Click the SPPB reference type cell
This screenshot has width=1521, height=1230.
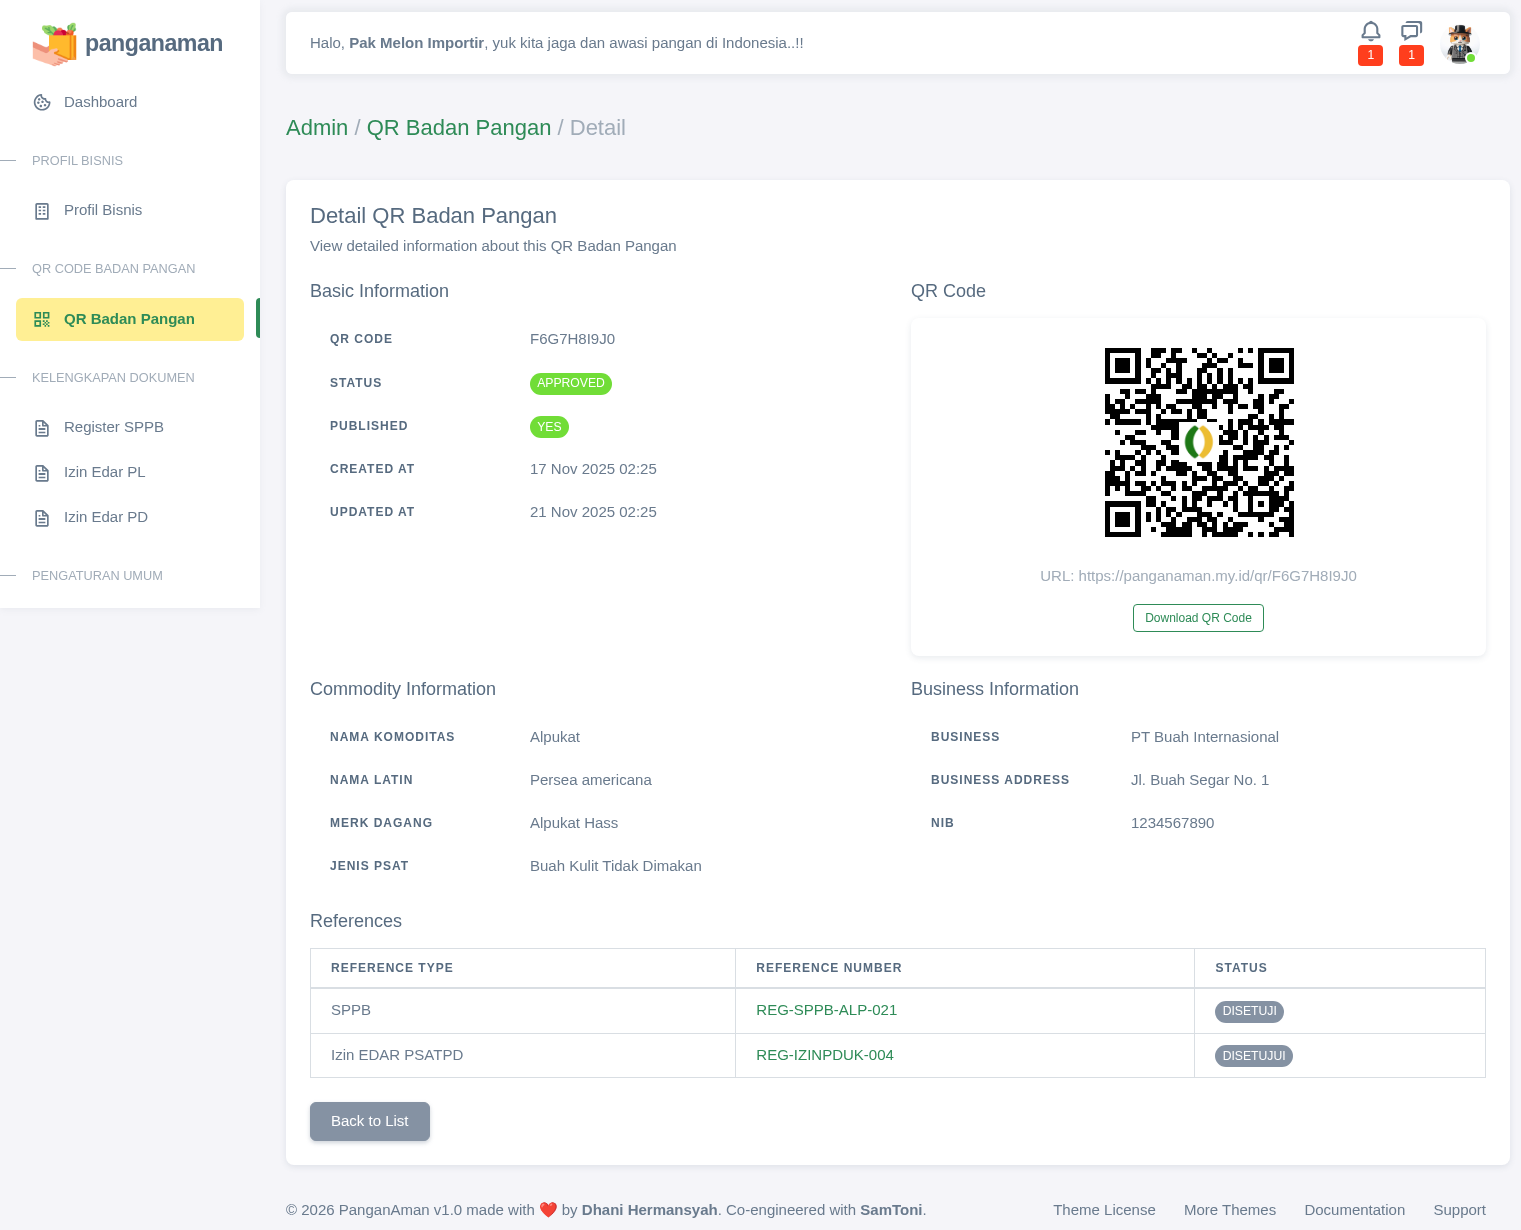pos(523,1010)
